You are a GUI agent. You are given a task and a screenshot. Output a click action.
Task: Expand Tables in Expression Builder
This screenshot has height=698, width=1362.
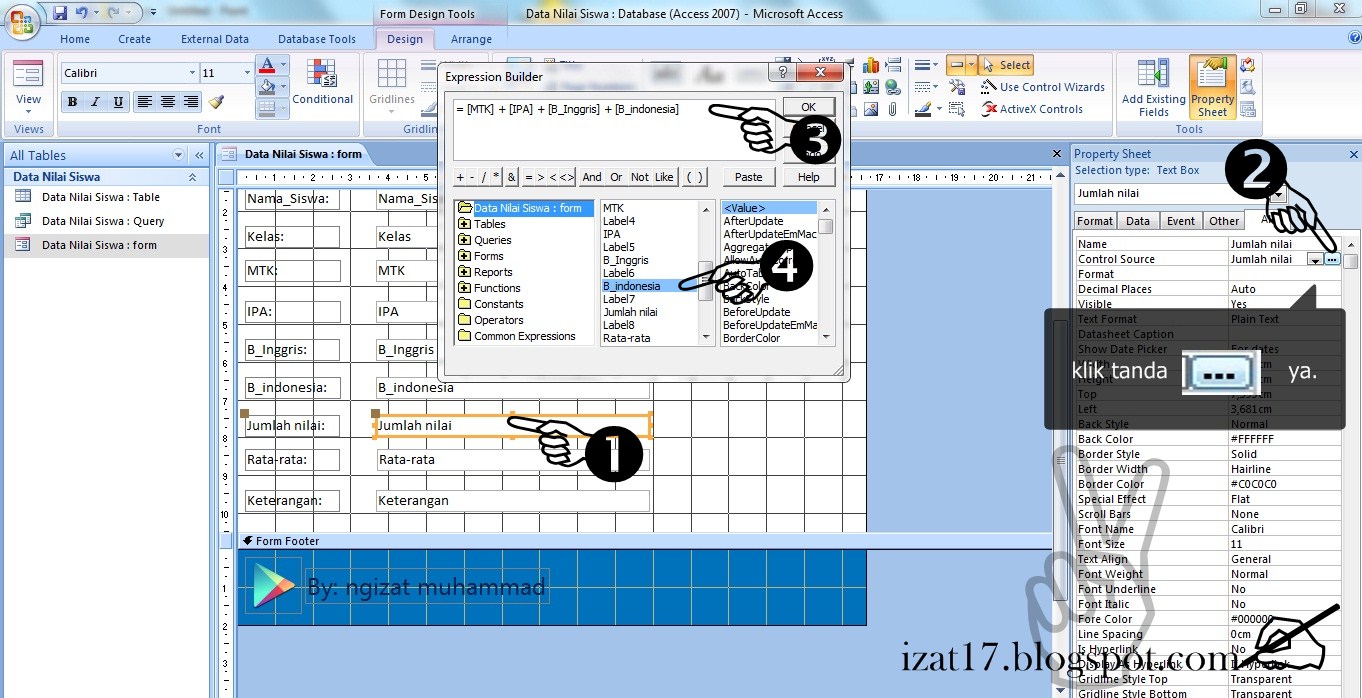click(464, 224)
